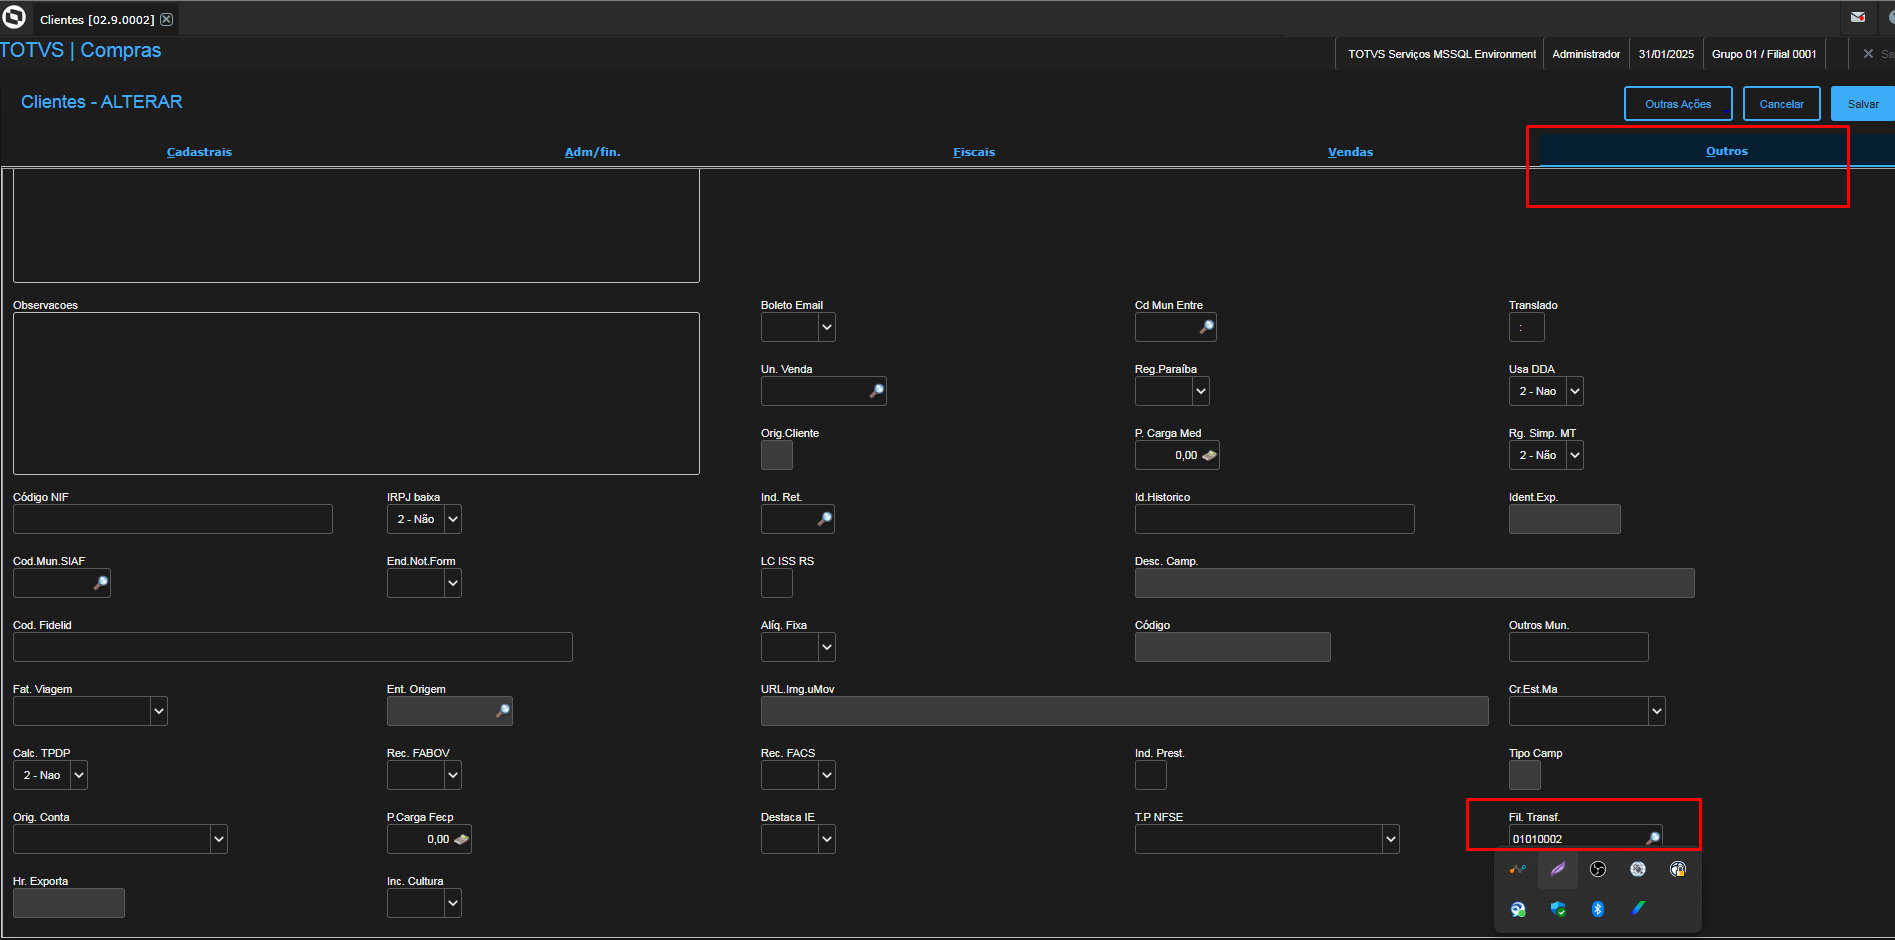
Task: Switch to the Adm/fin. tab
Action: pyautogui.click(x=592, y=152)
